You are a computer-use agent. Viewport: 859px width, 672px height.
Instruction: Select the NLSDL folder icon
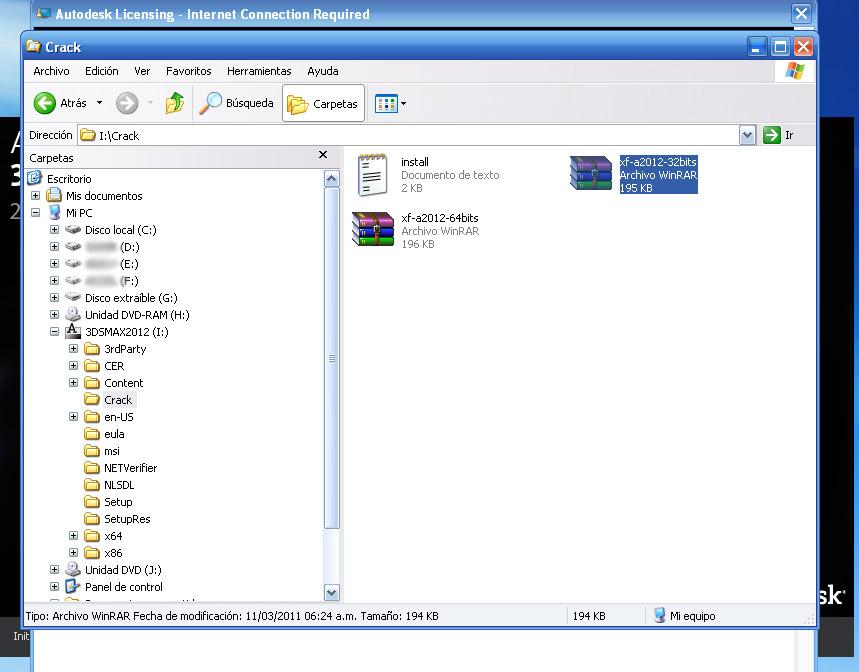[x=92, y=485]
